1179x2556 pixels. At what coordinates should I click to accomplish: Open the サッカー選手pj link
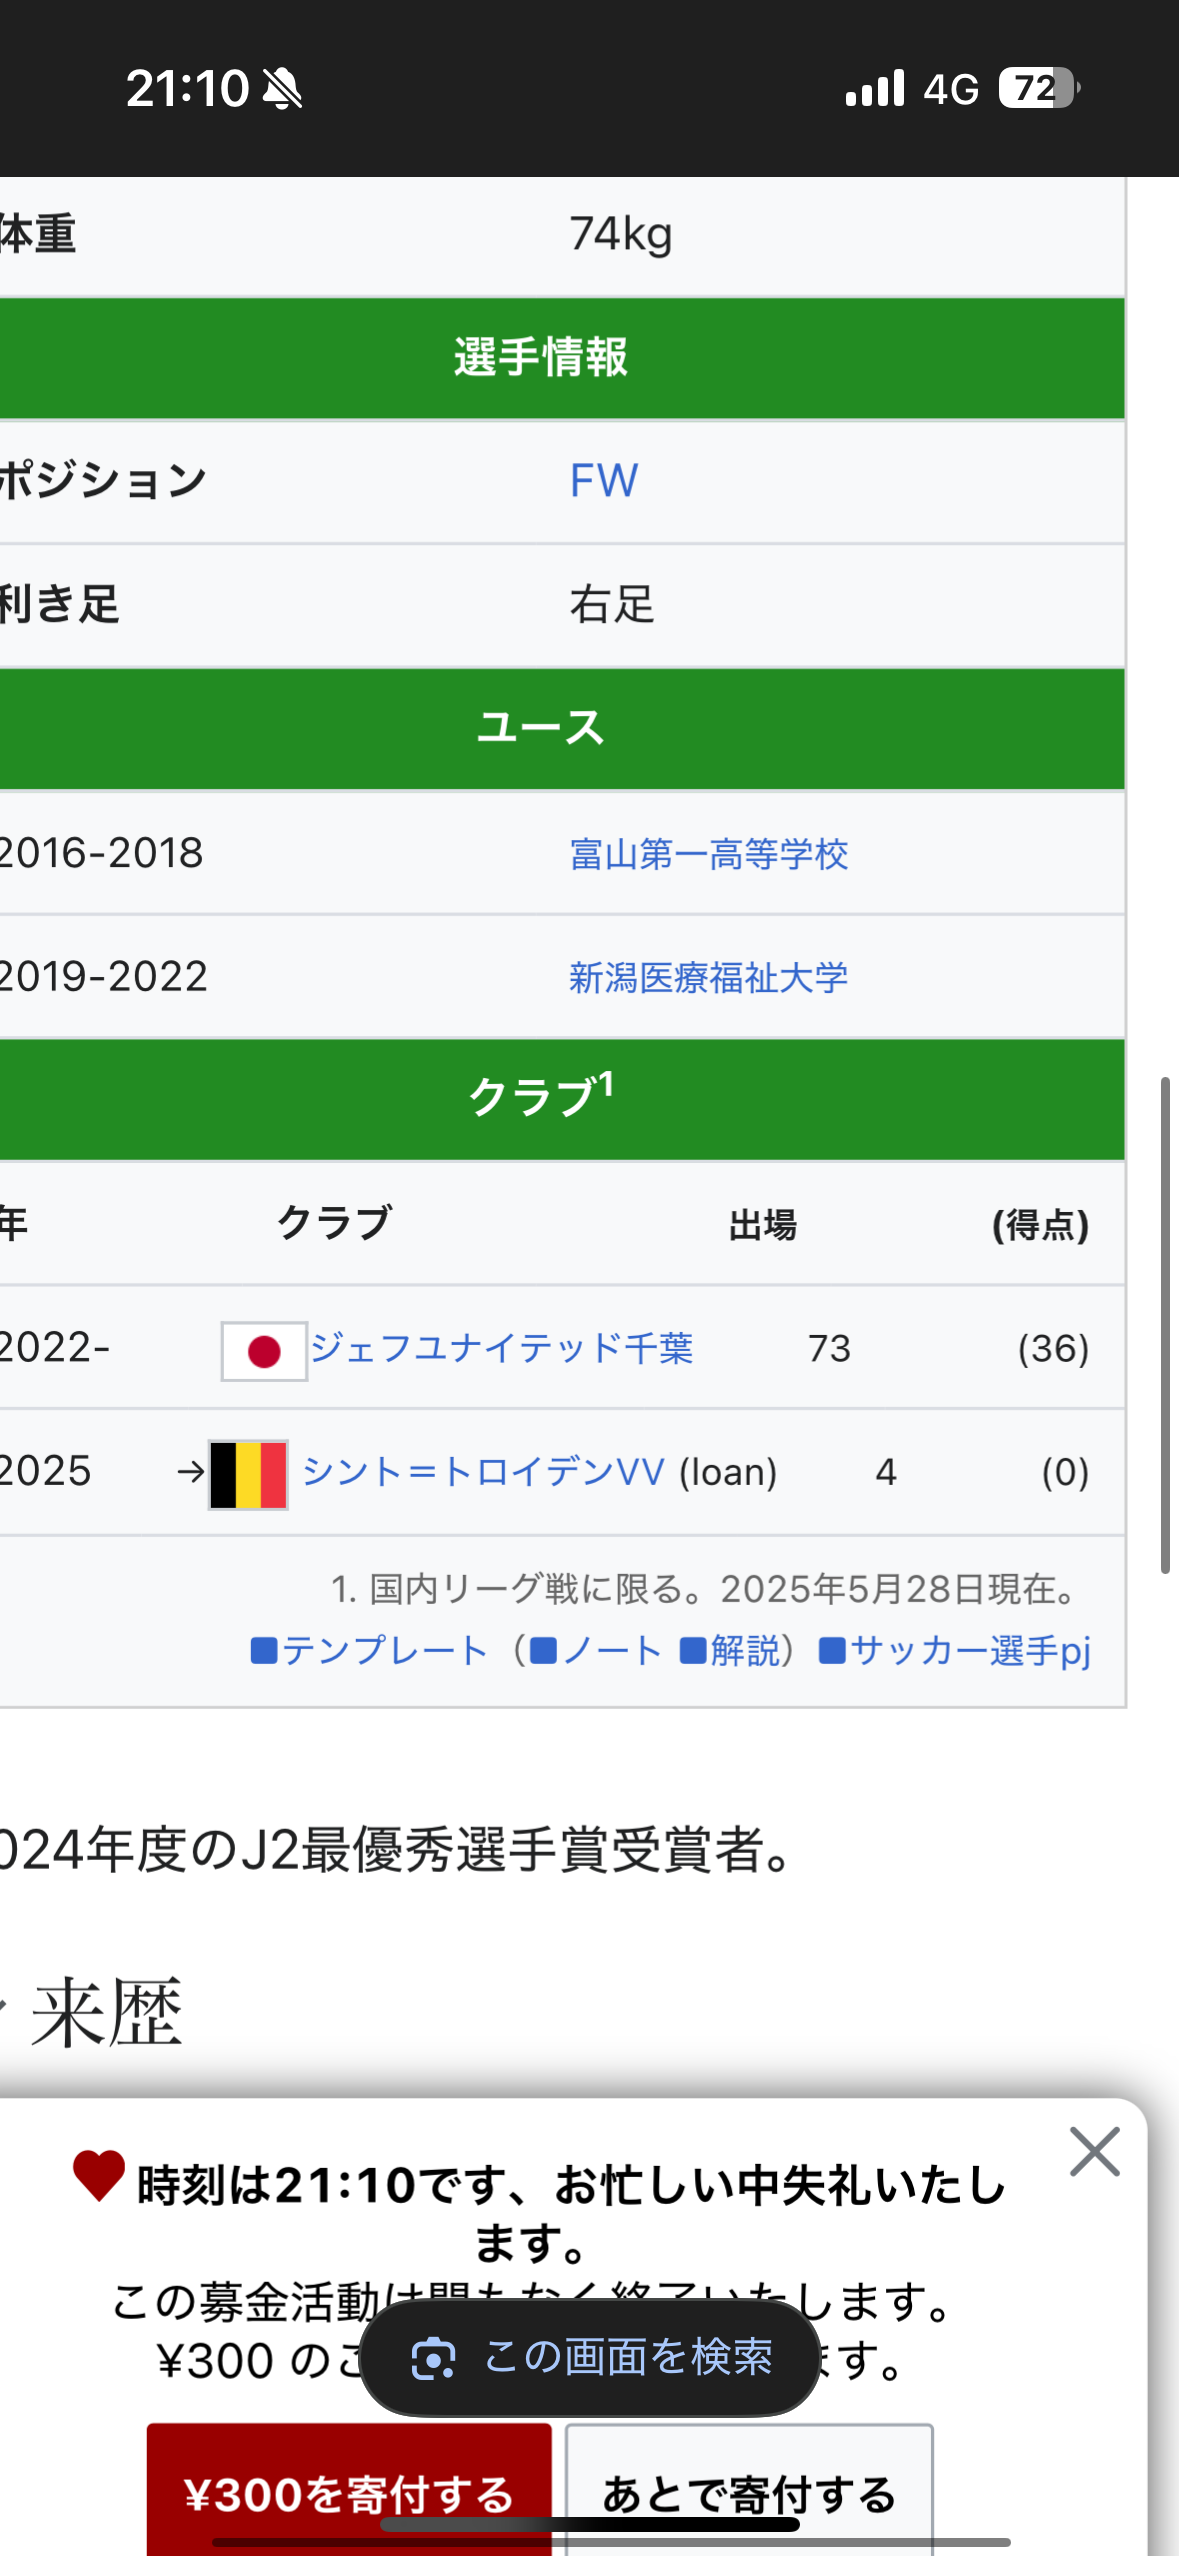click(x=969, y=1650)
